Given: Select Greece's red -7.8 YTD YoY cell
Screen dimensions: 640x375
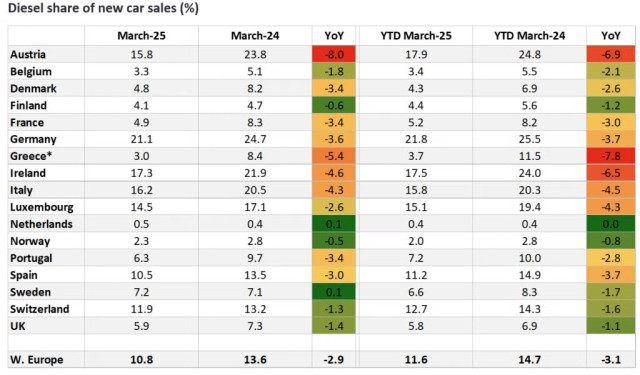Looking at the screenshot, I should [x=611, y=156].
